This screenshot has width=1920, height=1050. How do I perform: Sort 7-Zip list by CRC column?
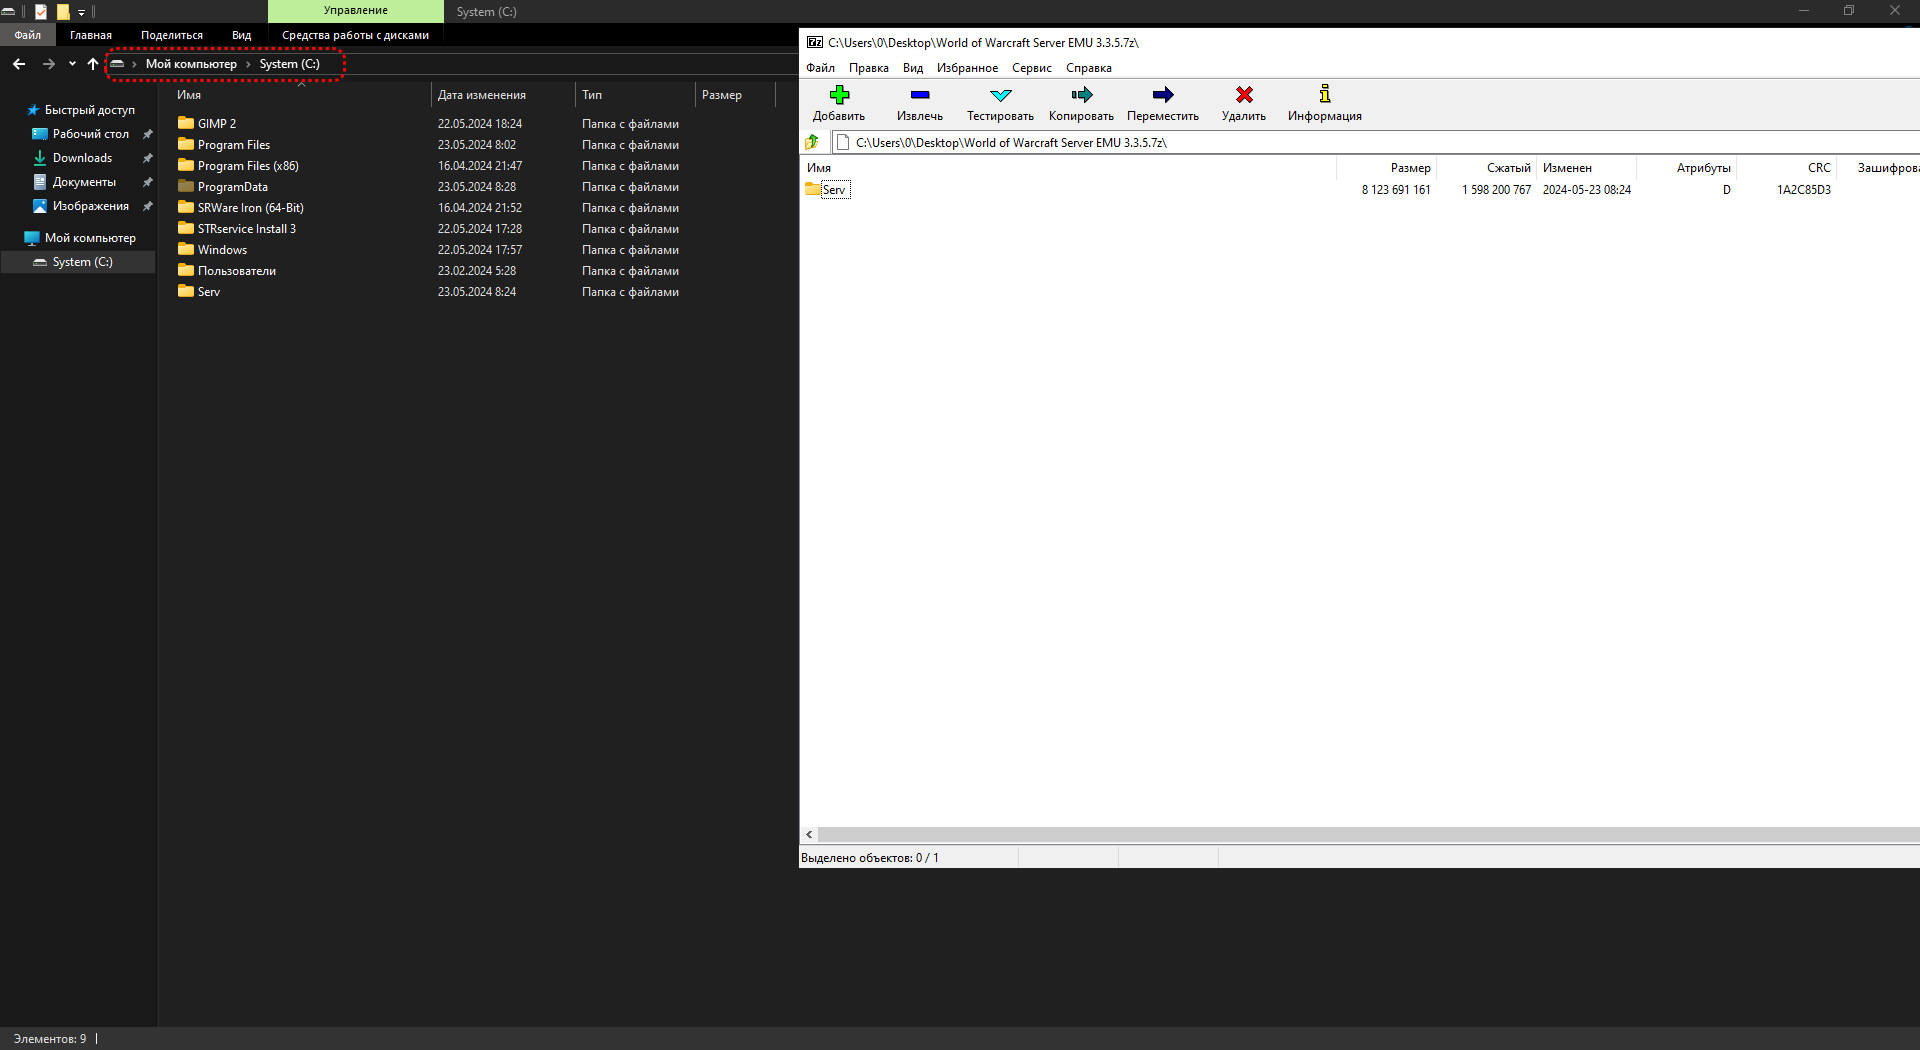pyautogui.click(x=1786, y=168)
